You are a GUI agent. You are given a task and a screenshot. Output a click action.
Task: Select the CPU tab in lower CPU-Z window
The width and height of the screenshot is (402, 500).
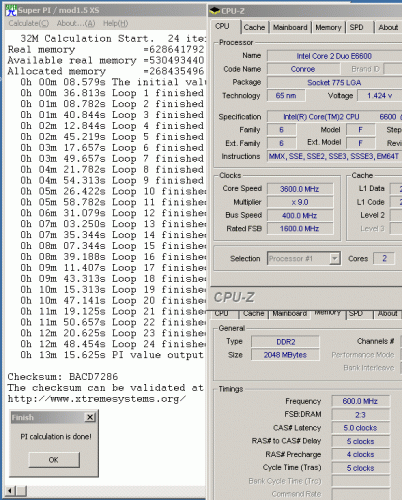[222, 314]
